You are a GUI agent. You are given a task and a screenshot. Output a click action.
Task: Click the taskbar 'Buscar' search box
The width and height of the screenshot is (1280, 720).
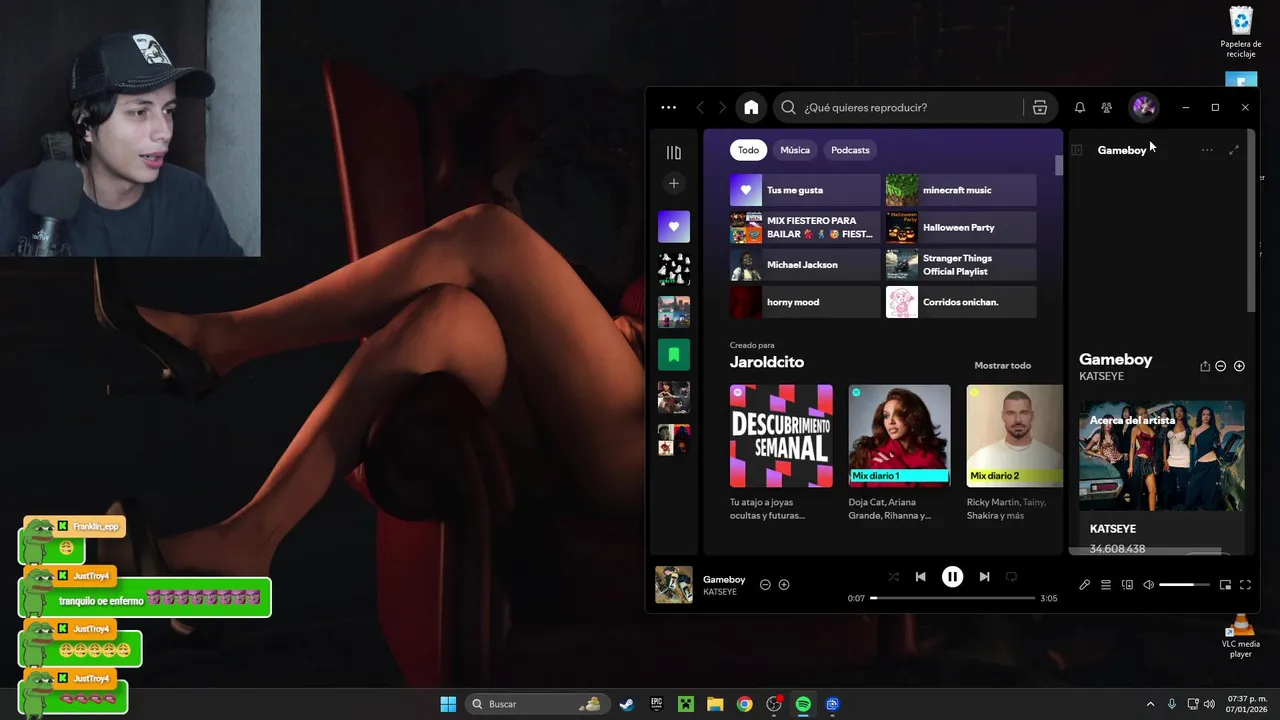coord(537,704)
